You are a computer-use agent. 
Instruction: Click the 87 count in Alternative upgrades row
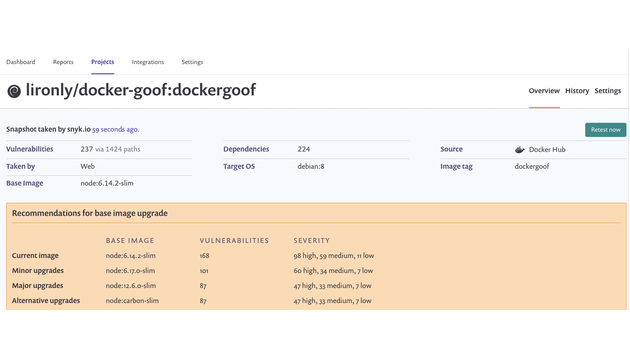(203, 301)
